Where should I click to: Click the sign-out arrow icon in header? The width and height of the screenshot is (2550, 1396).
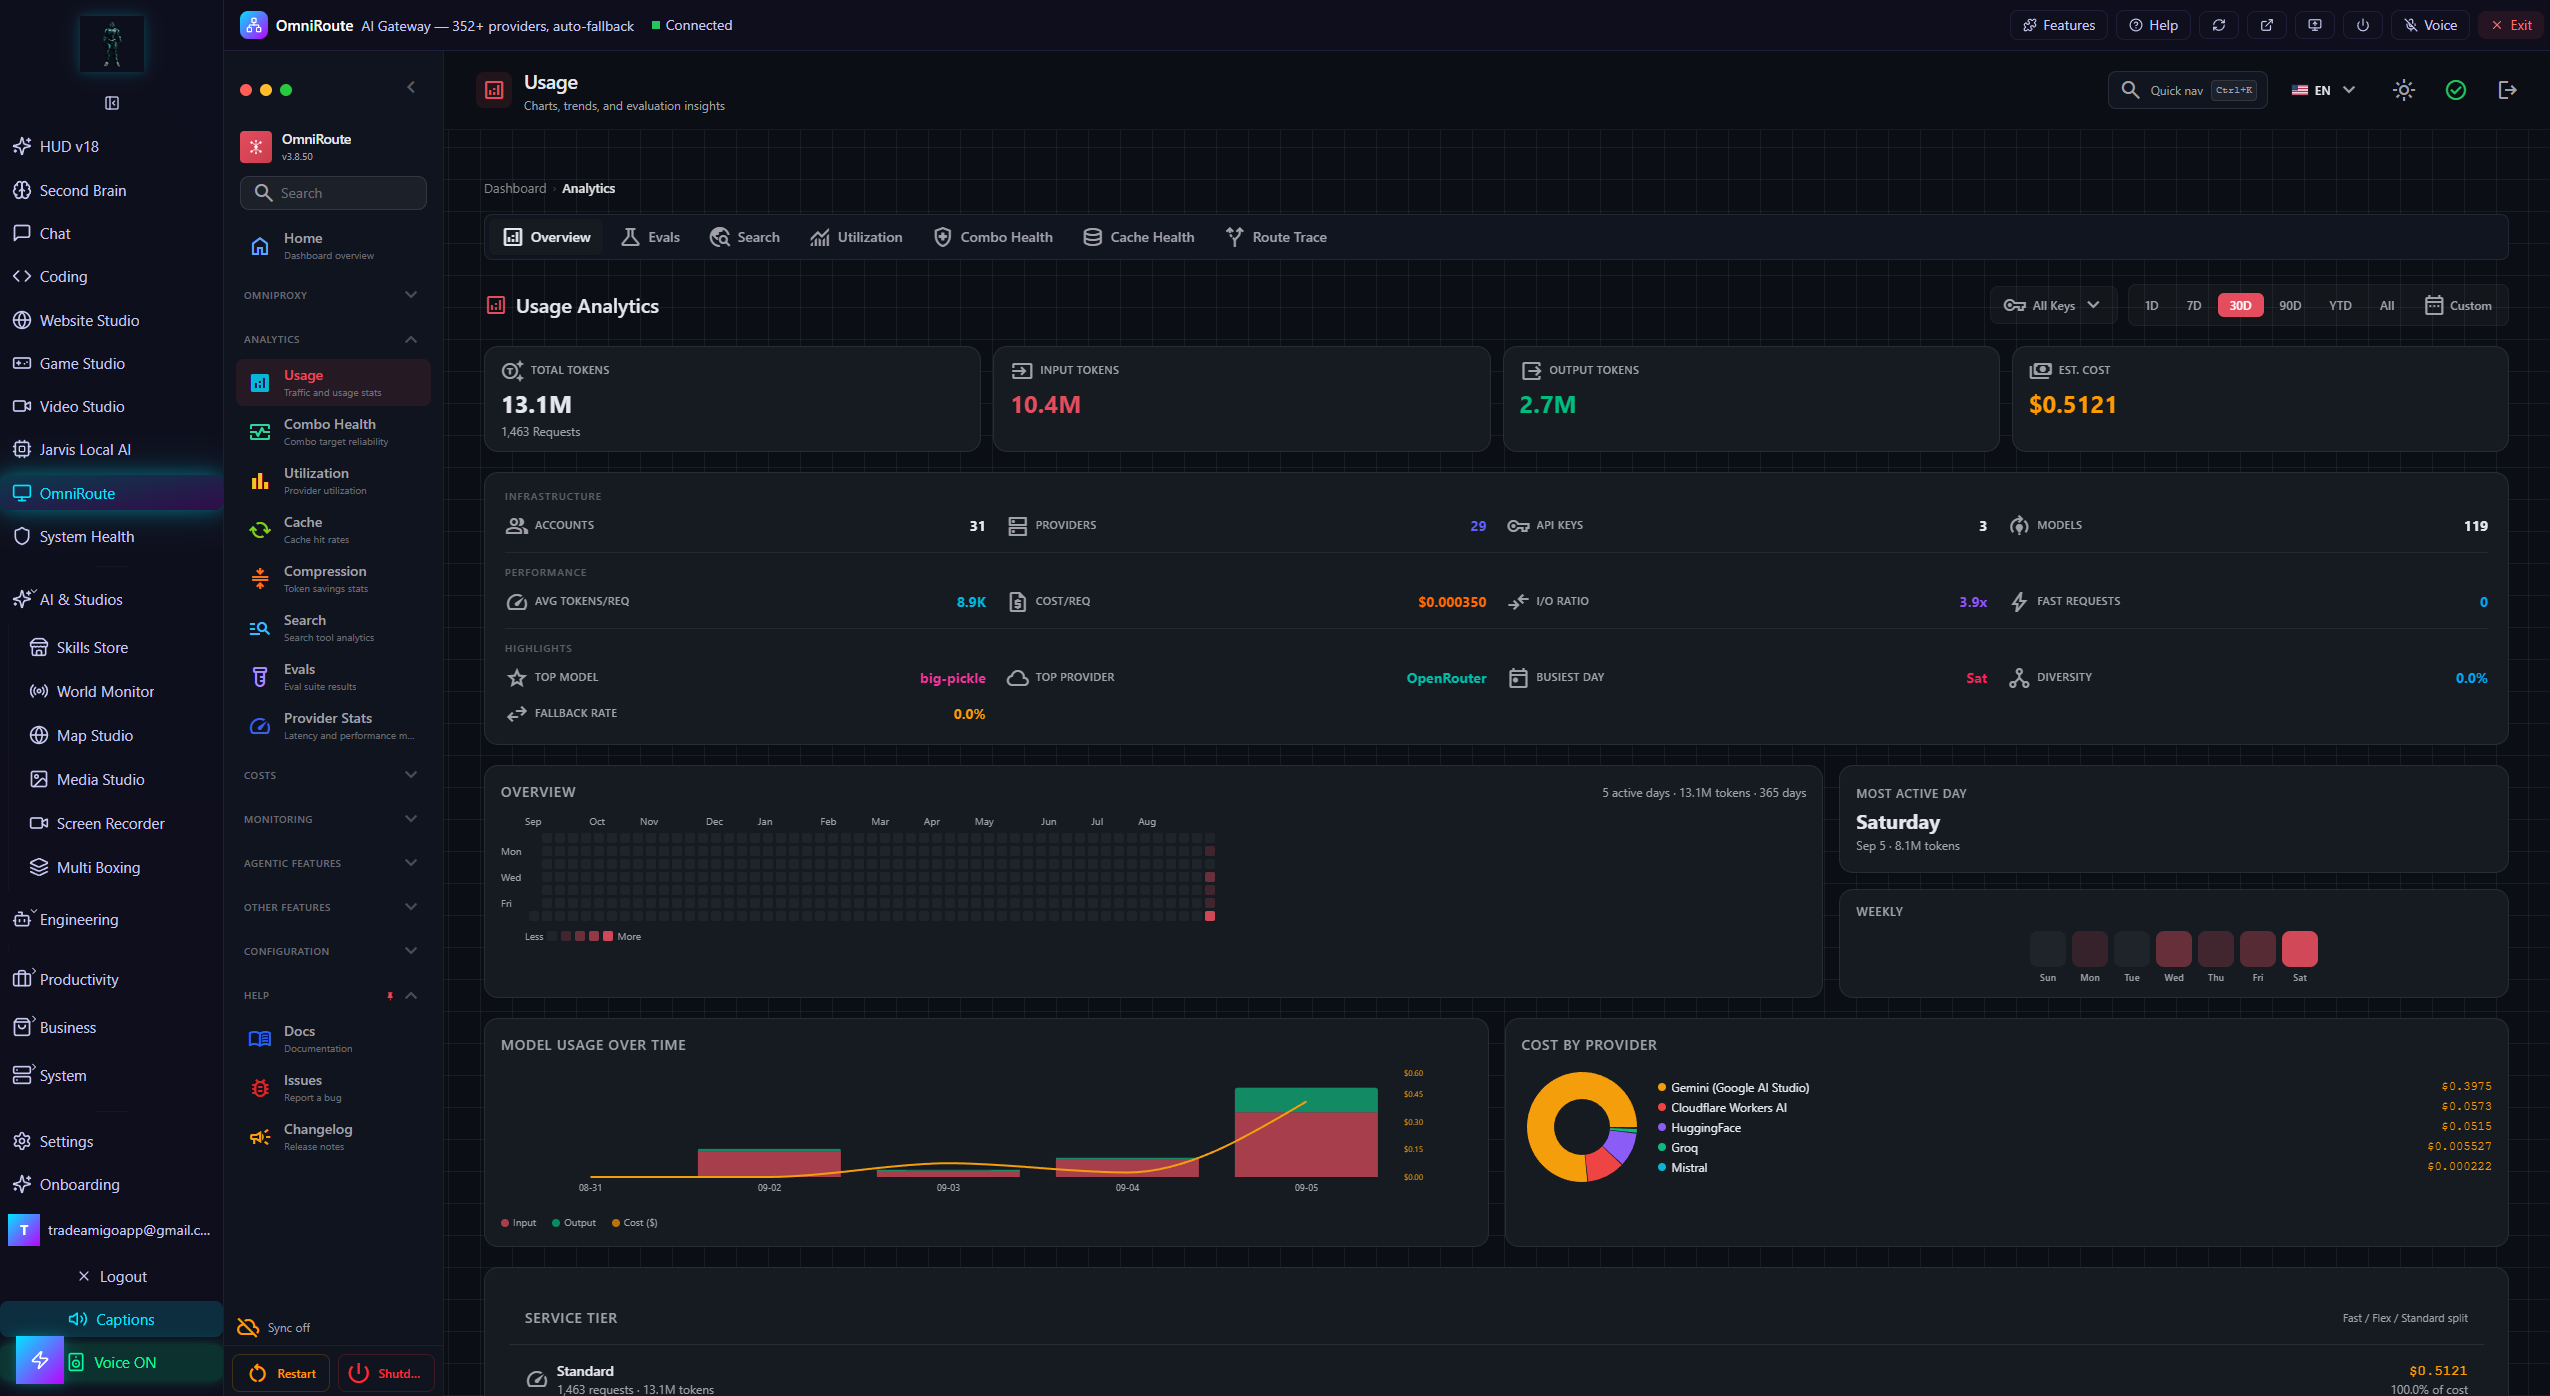coord(2507,90)
